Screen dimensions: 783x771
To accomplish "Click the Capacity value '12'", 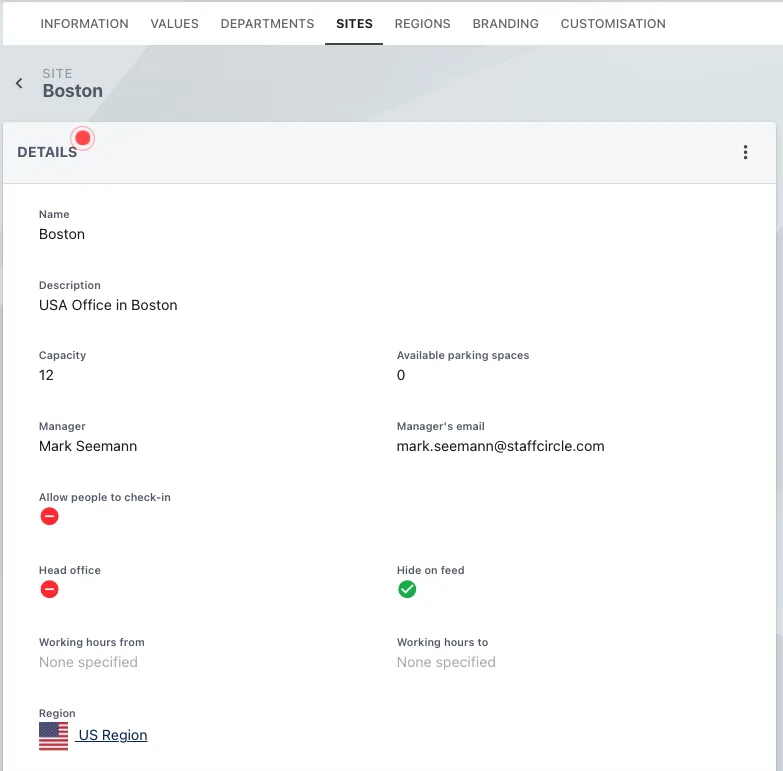I will click(46, 375).
